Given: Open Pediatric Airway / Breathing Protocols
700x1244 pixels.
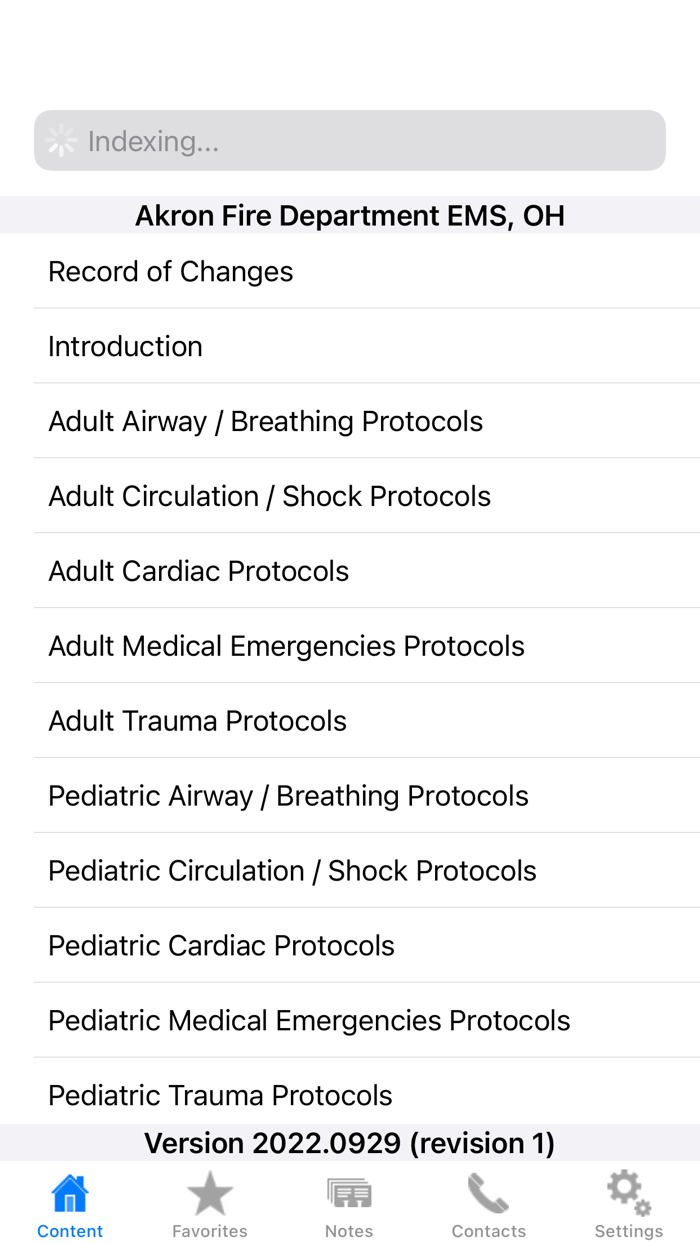Looking at the screenshot, I should tap(288, 795).
